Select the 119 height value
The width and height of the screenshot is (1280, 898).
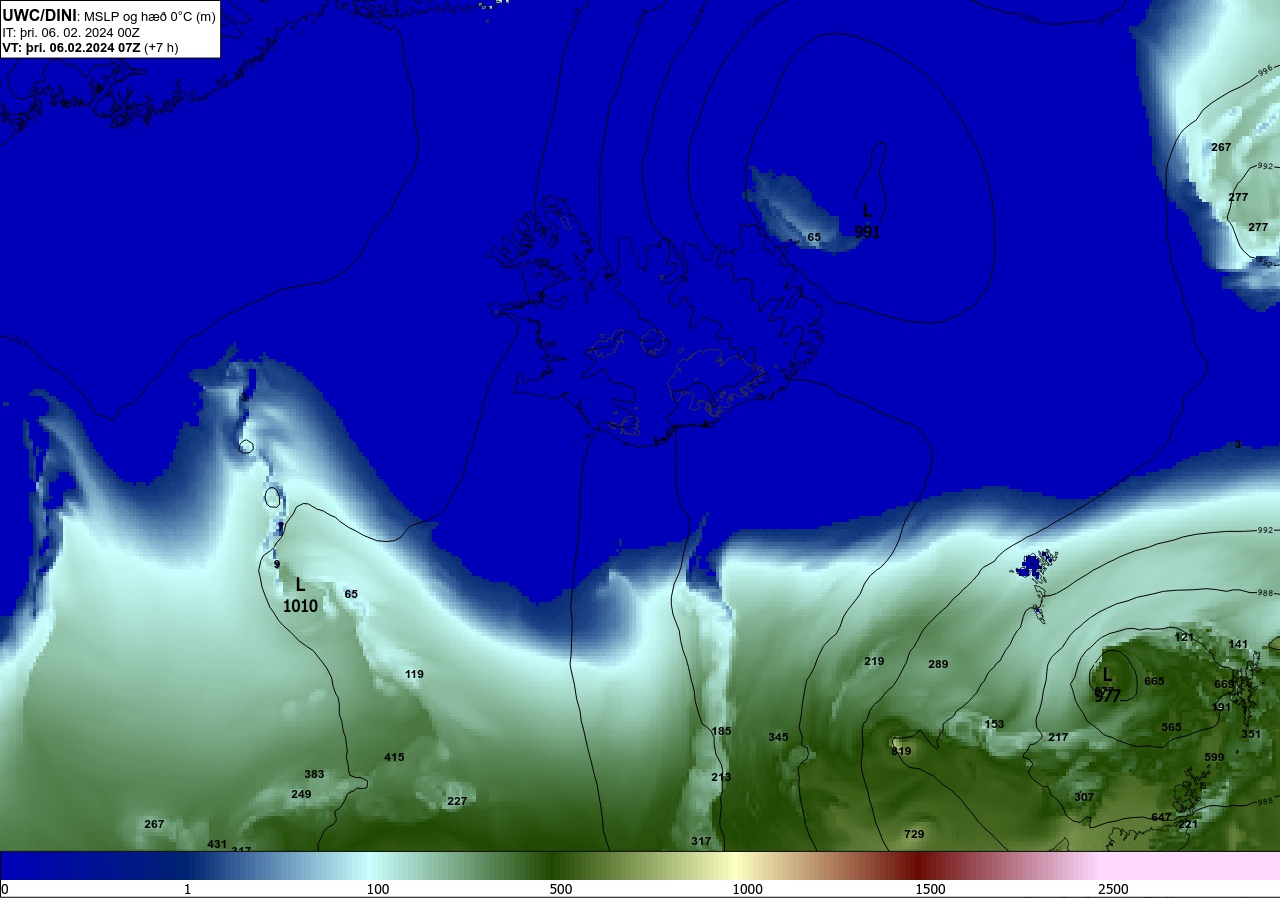click(414, 674)
